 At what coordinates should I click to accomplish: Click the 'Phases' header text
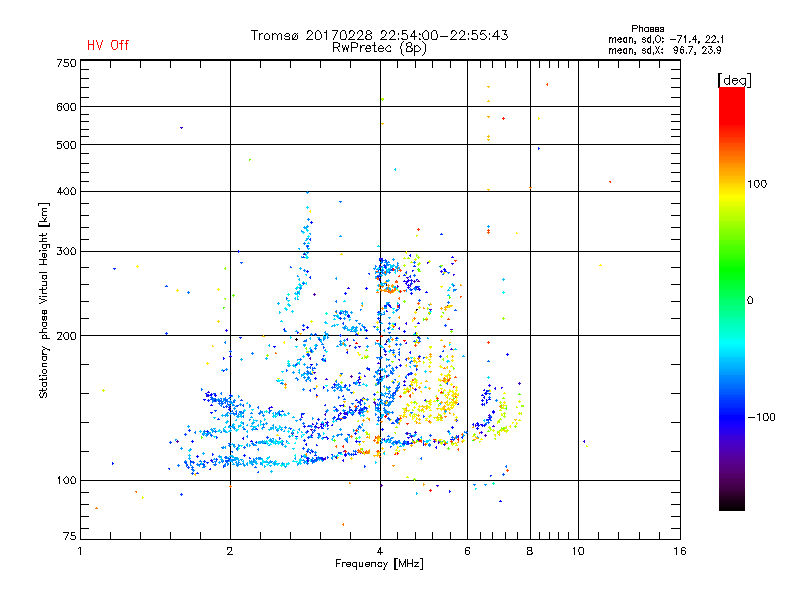(647, 29)
